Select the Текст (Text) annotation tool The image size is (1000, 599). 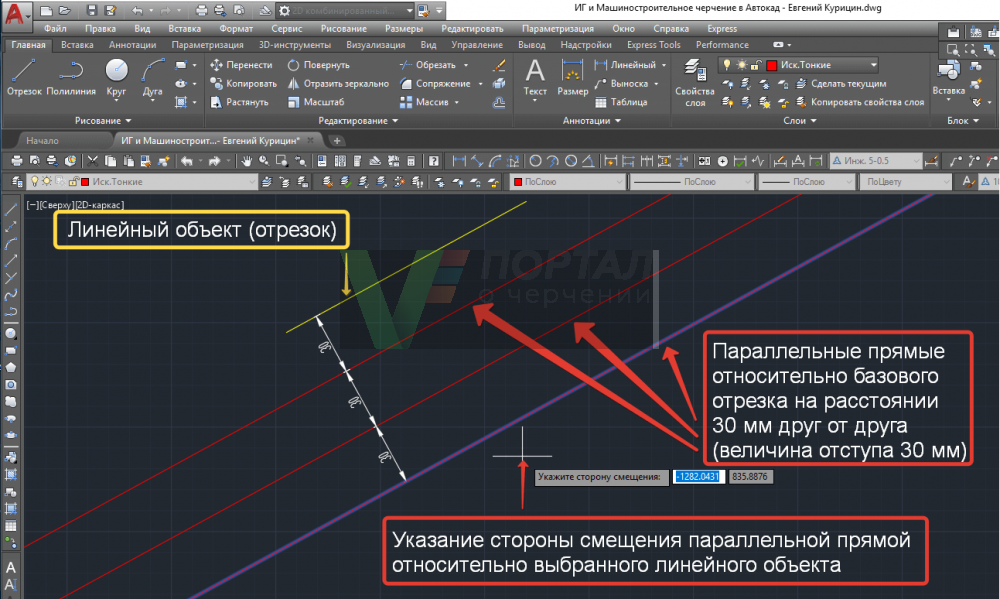(x=535, y=78)
